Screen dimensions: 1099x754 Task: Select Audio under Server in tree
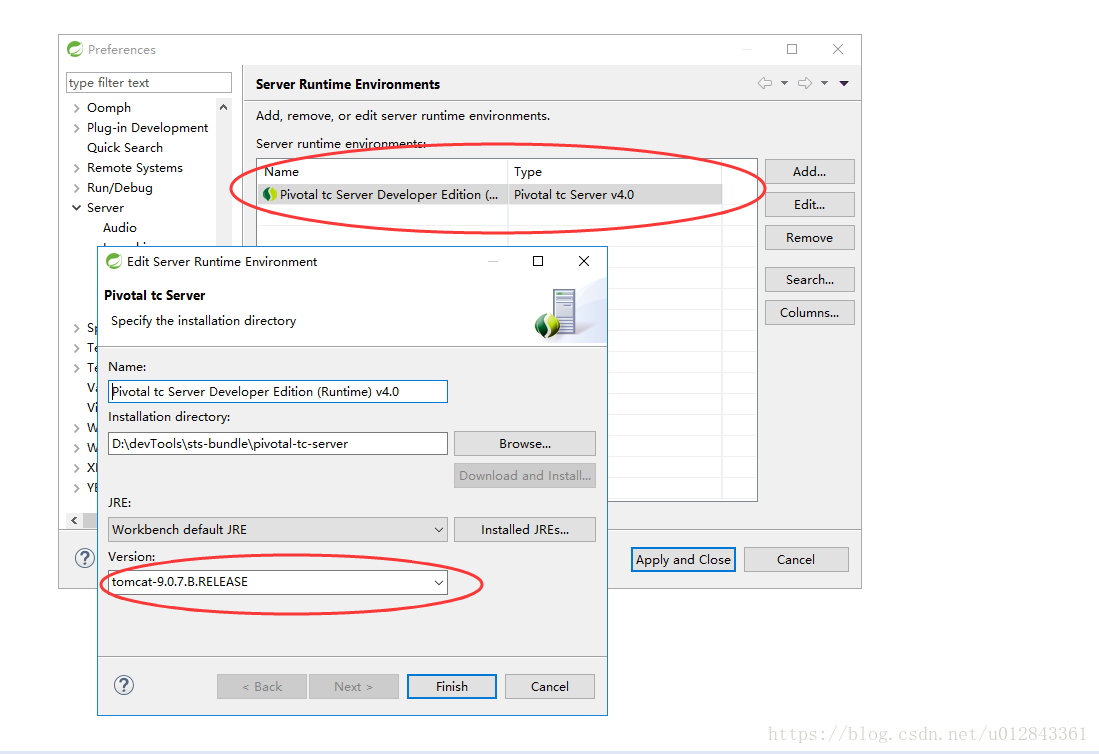click(x=120, y=228)
